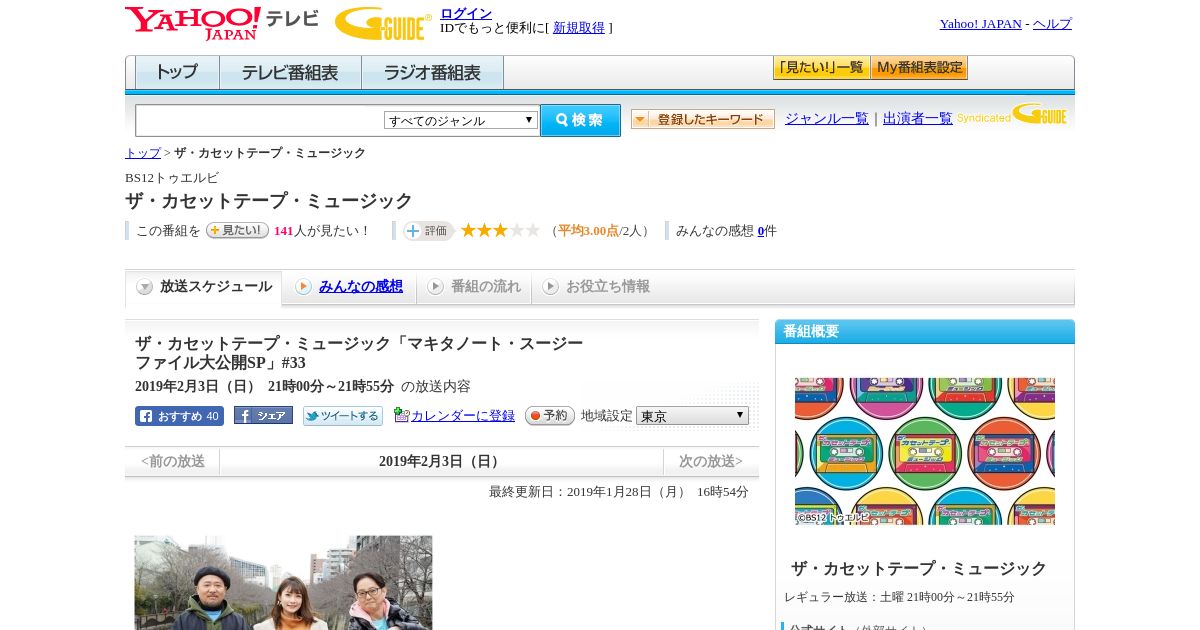Click the 平均3.00点 rating text
The width and height of the screenshot is (1200, 630).
(588, 231)
